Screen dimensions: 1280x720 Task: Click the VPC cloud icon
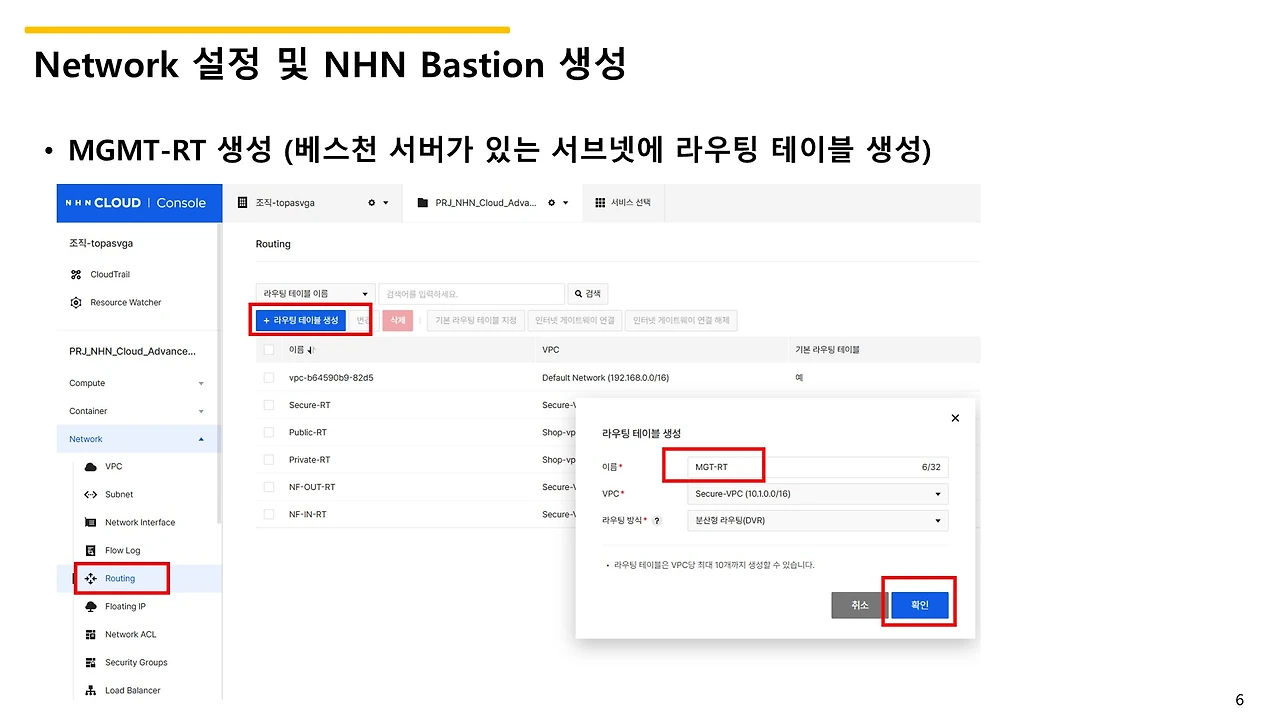pyautogui.click(x=91, y=467)
